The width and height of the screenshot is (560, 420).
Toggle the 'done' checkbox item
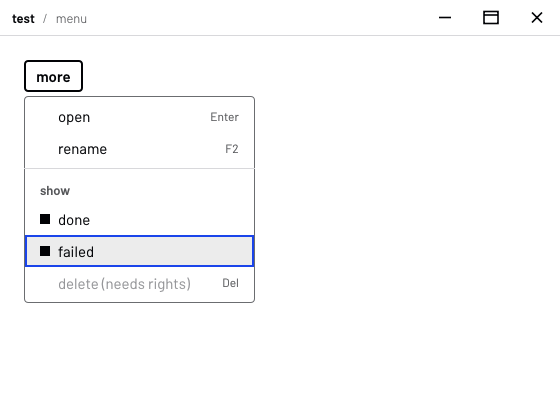[139, 220]
